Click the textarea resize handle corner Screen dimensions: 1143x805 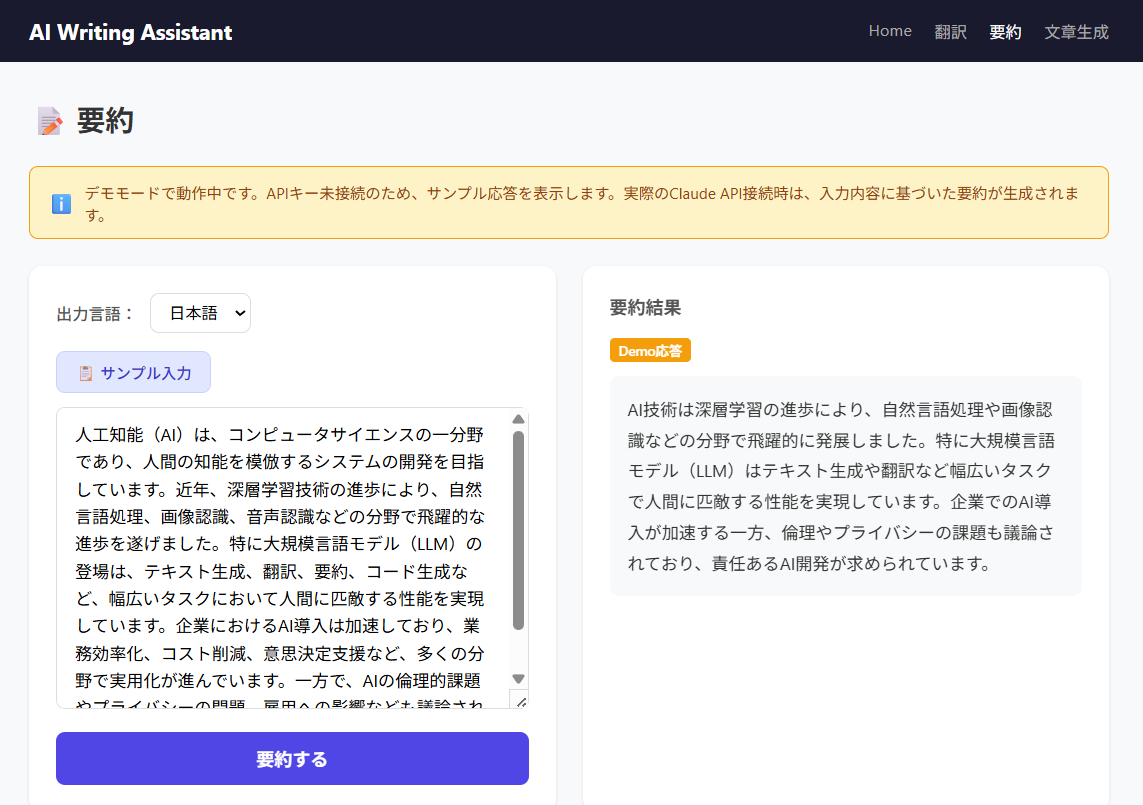tap(520, 701)
